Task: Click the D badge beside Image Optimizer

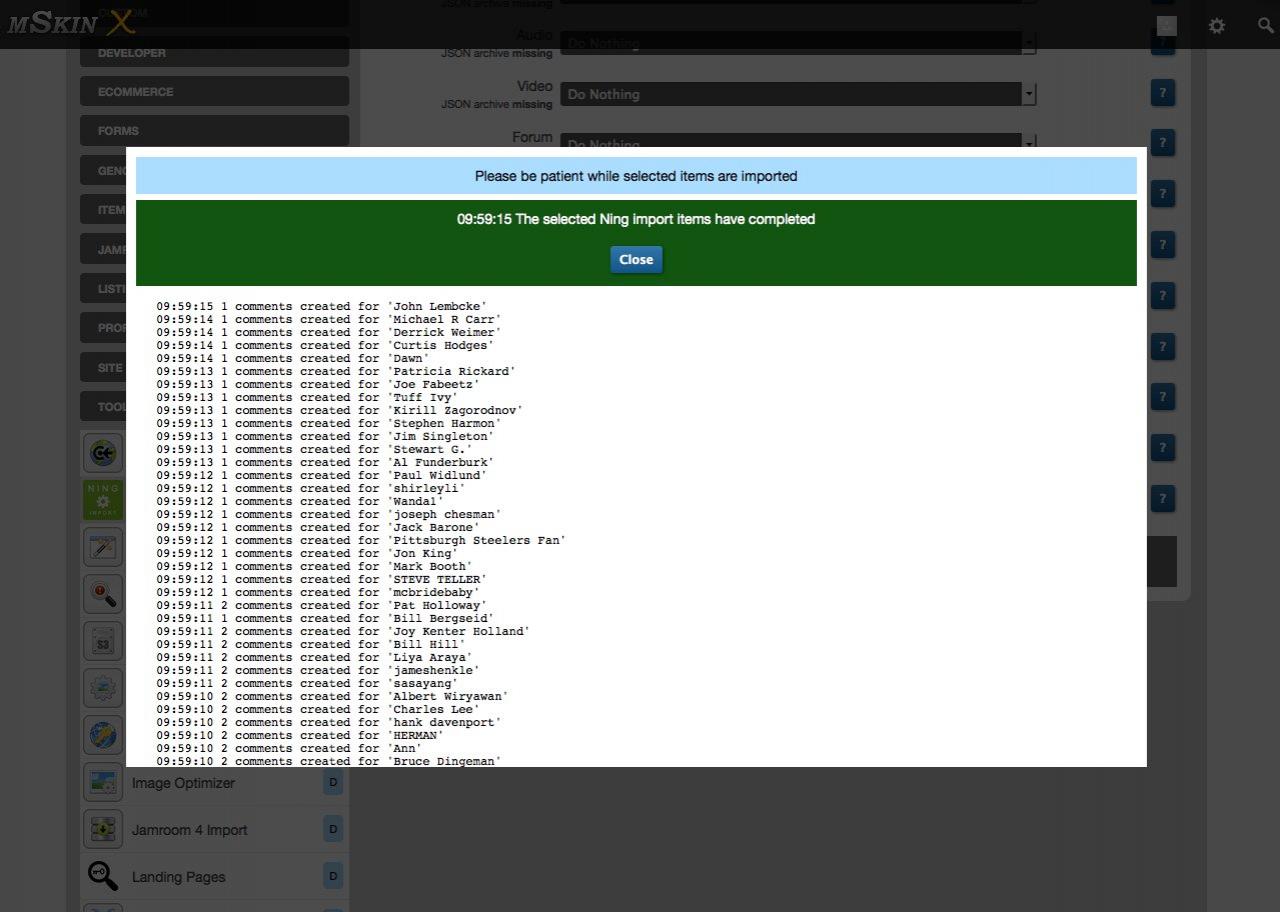Action: pos(333,782)
